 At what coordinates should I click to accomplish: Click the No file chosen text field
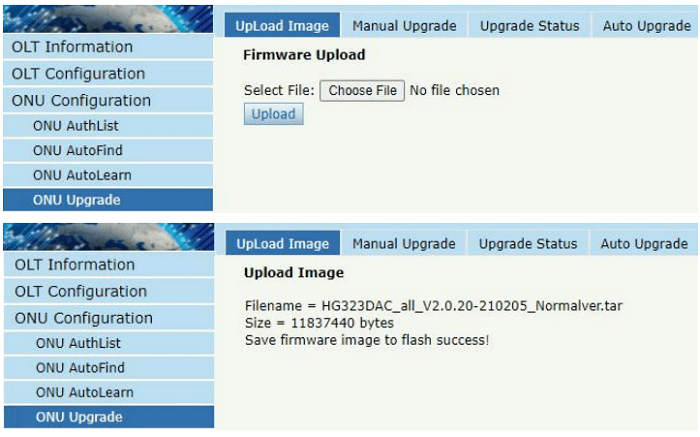[x=455, y=90]
